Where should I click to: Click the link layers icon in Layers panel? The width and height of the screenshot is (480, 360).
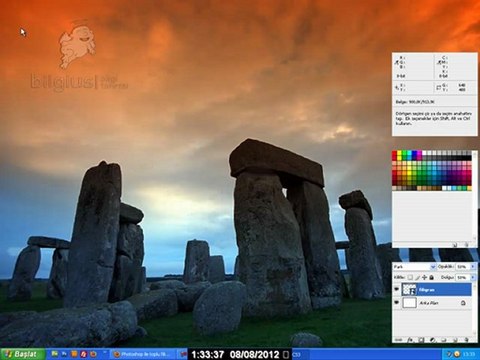[398, 340]
